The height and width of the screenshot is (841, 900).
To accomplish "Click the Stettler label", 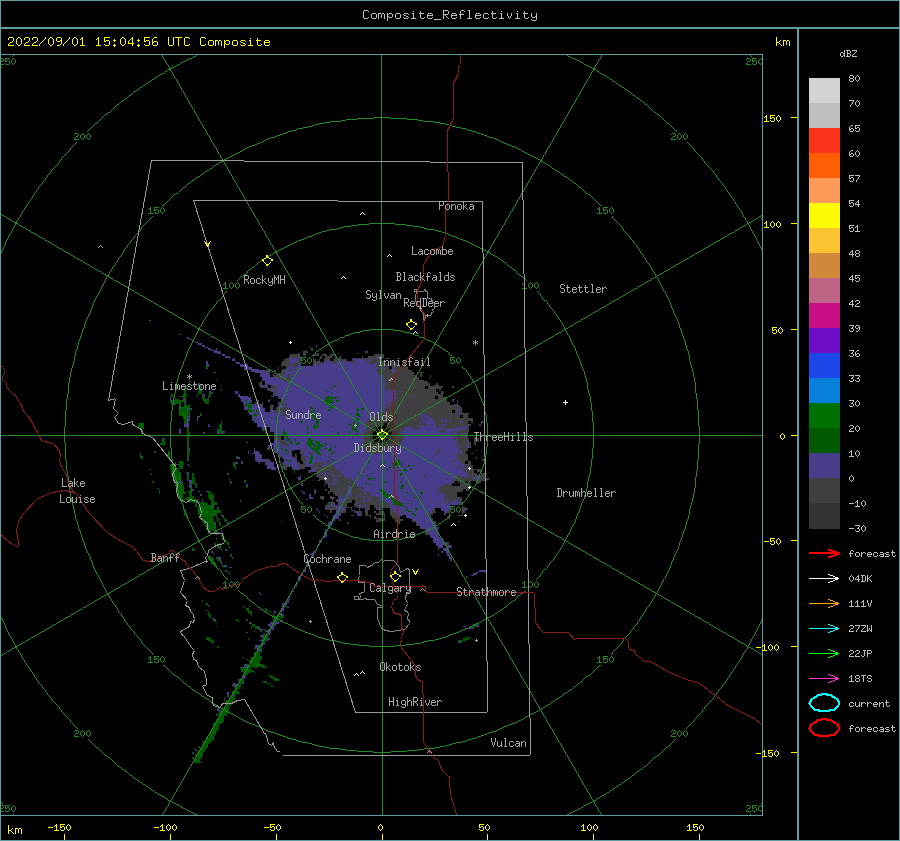I will coord(583,289).
